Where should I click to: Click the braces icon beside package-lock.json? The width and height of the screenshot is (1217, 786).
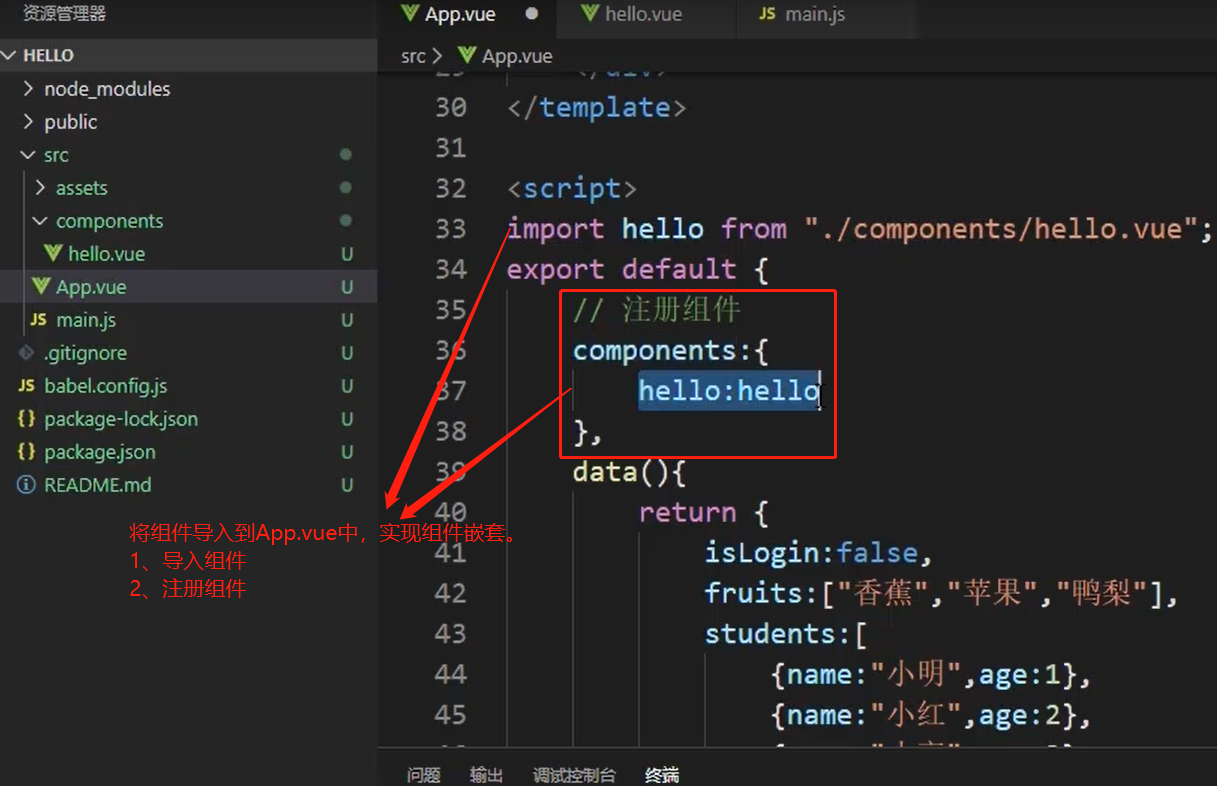tap(26, 419)
